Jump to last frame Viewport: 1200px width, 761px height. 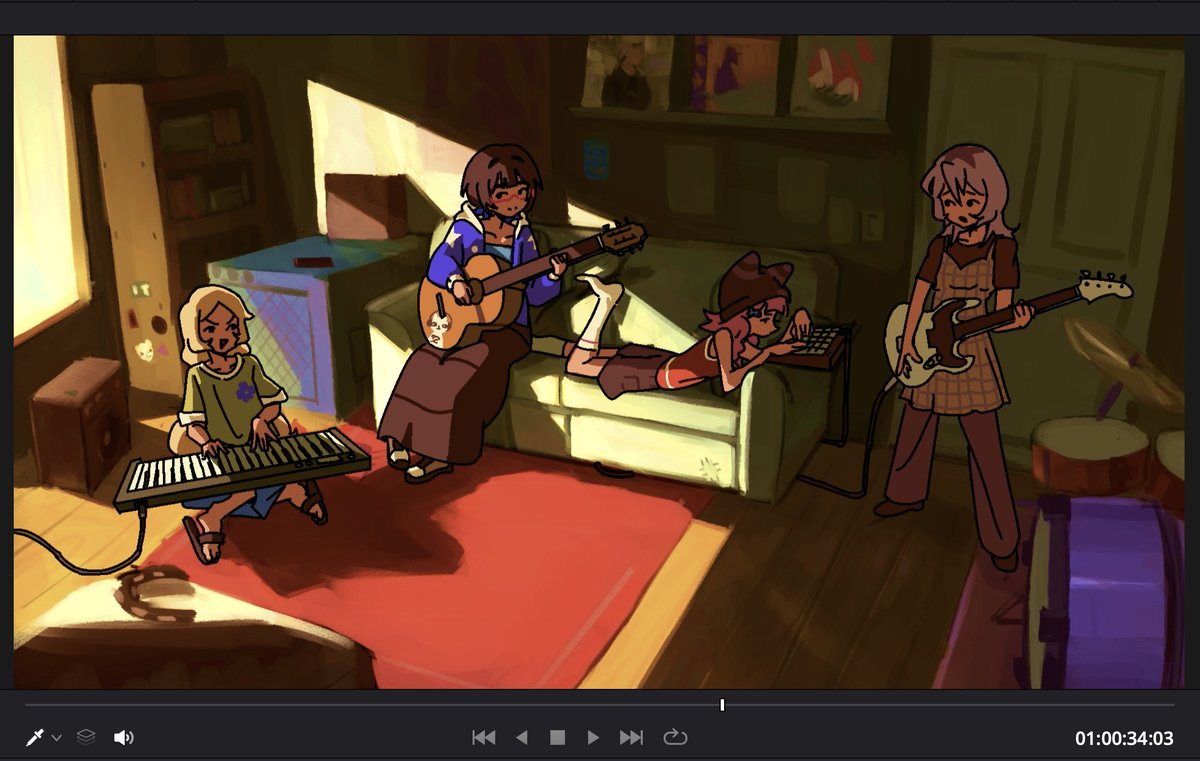coord(631,738)
